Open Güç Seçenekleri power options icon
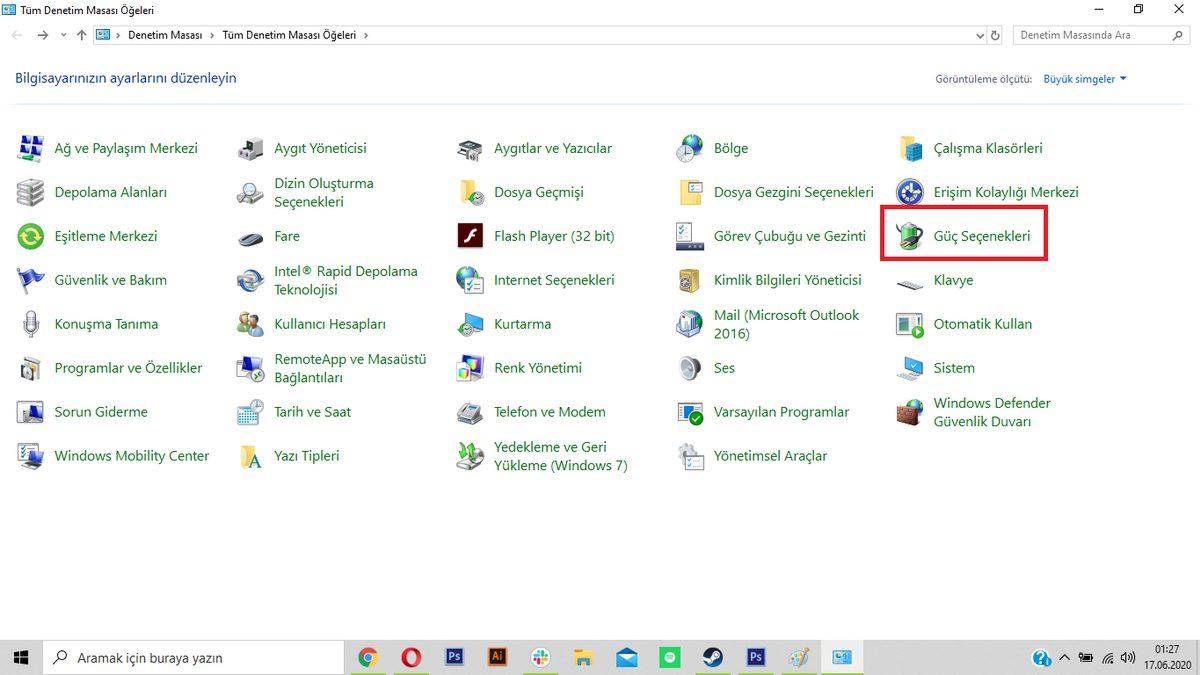This screenshot has width=1200, height=675. (x=909, y=236)
